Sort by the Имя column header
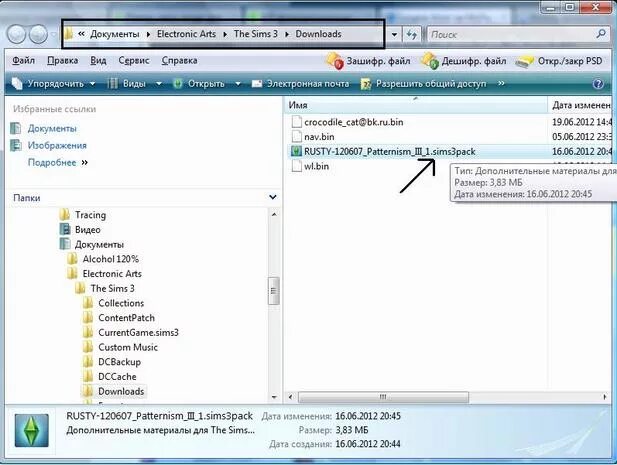 (415, 105)
